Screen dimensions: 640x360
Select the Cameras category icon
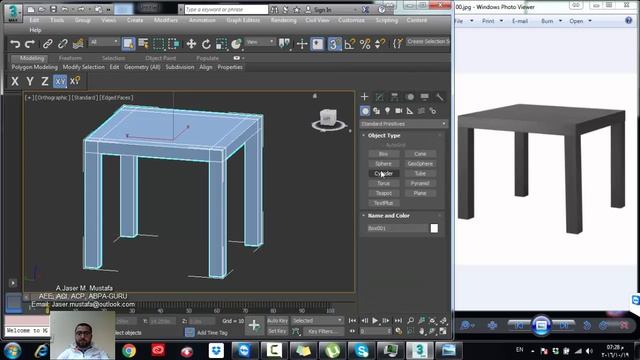(x=398, y=111)
